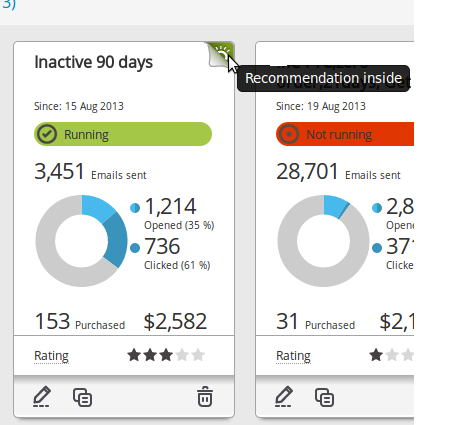
Task: Set rating to five stars on first card
Action: click(198, 355)
